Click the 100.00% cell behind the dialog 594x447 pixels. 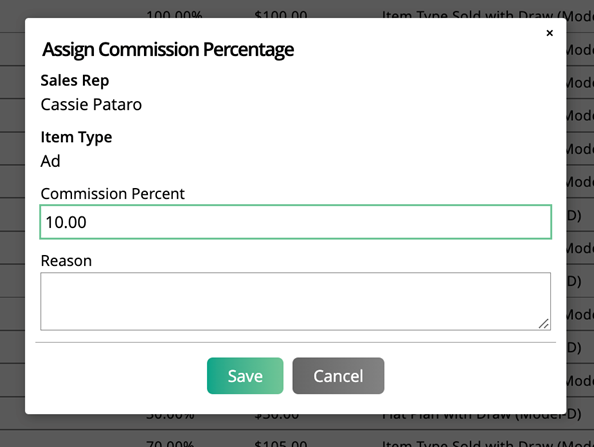pos(174,14)
